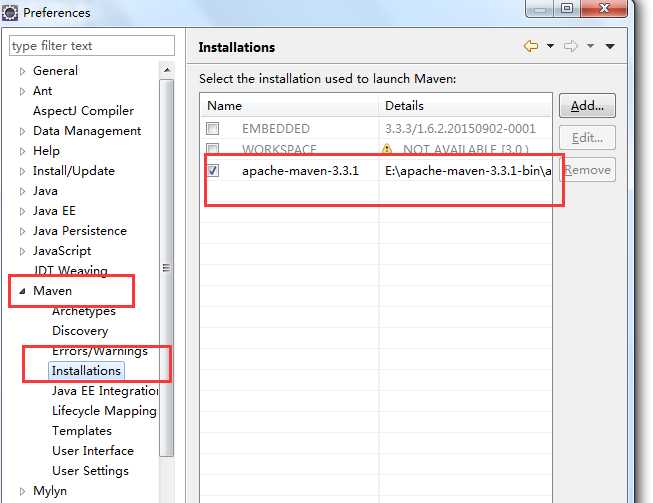Screen dimensions: 653x503
Task: Expand the Install/Update node
Action: [22, 171]
